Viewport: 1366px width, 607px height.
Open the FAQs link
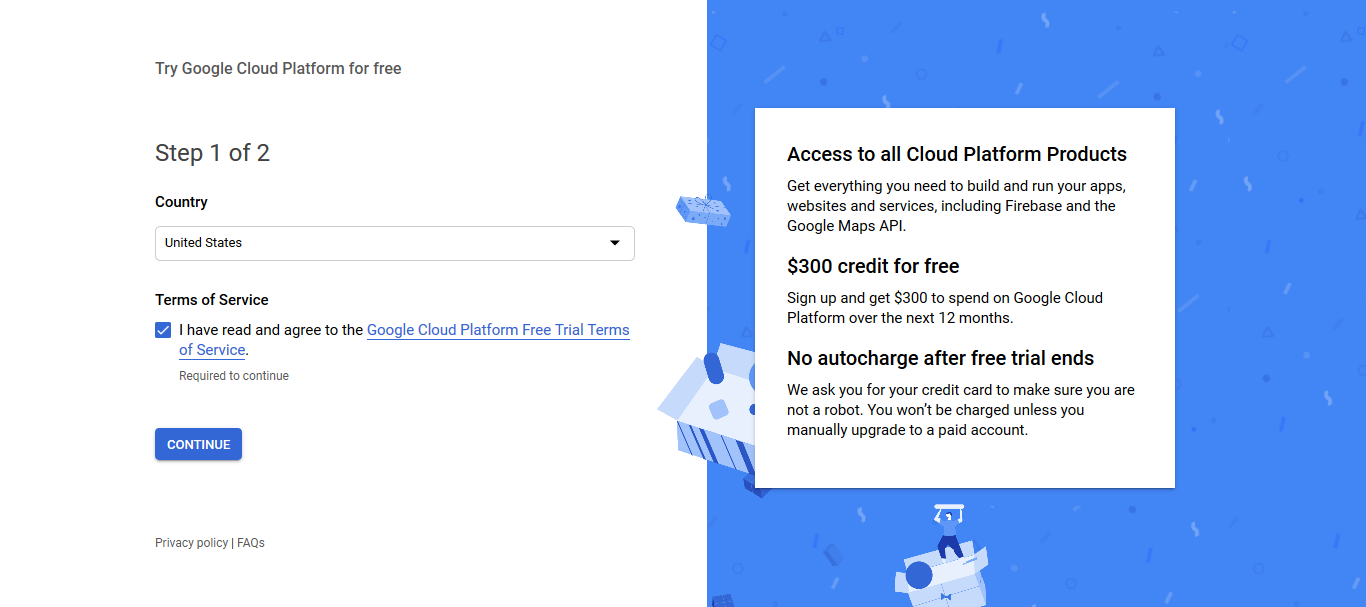[x=251, y=543]
